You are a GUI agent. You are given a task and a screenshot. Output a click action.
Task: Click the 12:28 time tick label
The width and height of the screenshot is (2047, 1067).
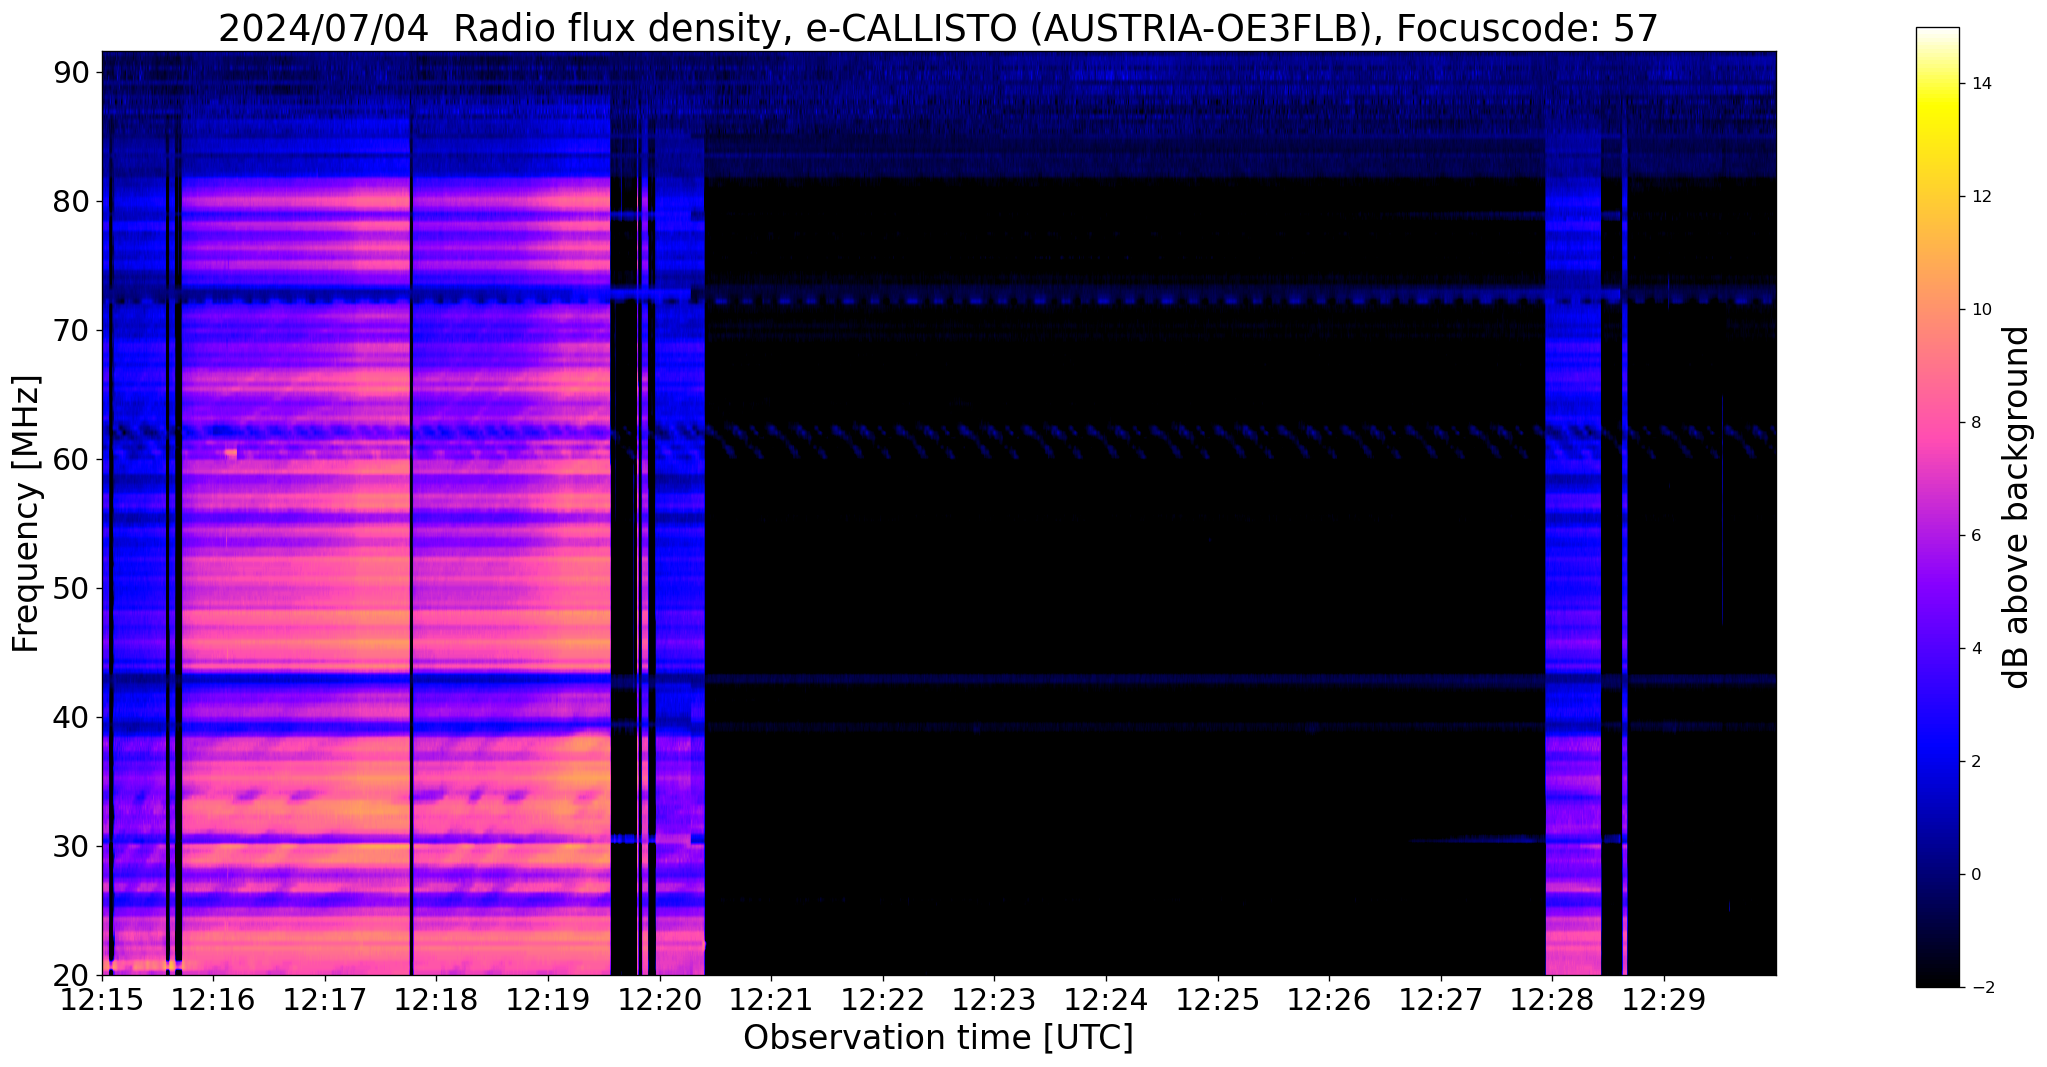pos(1553,999)
